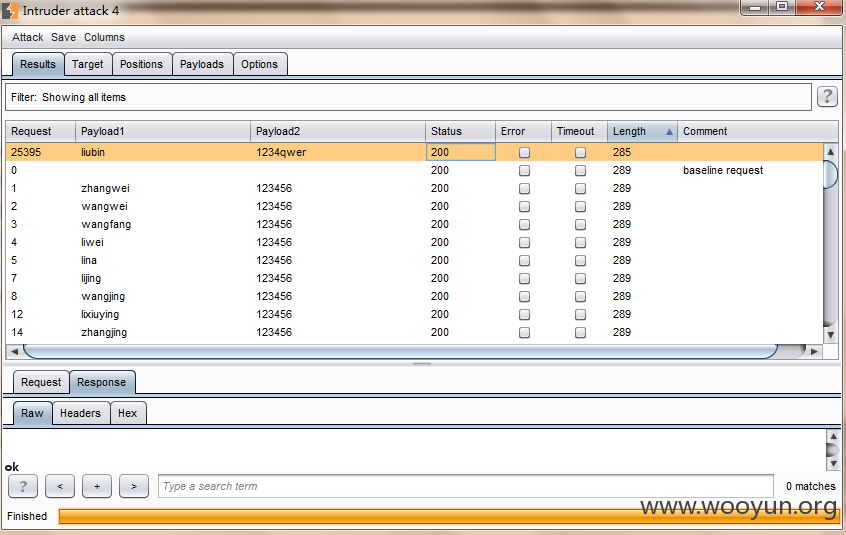Sort by Status column header

[460, 132]
